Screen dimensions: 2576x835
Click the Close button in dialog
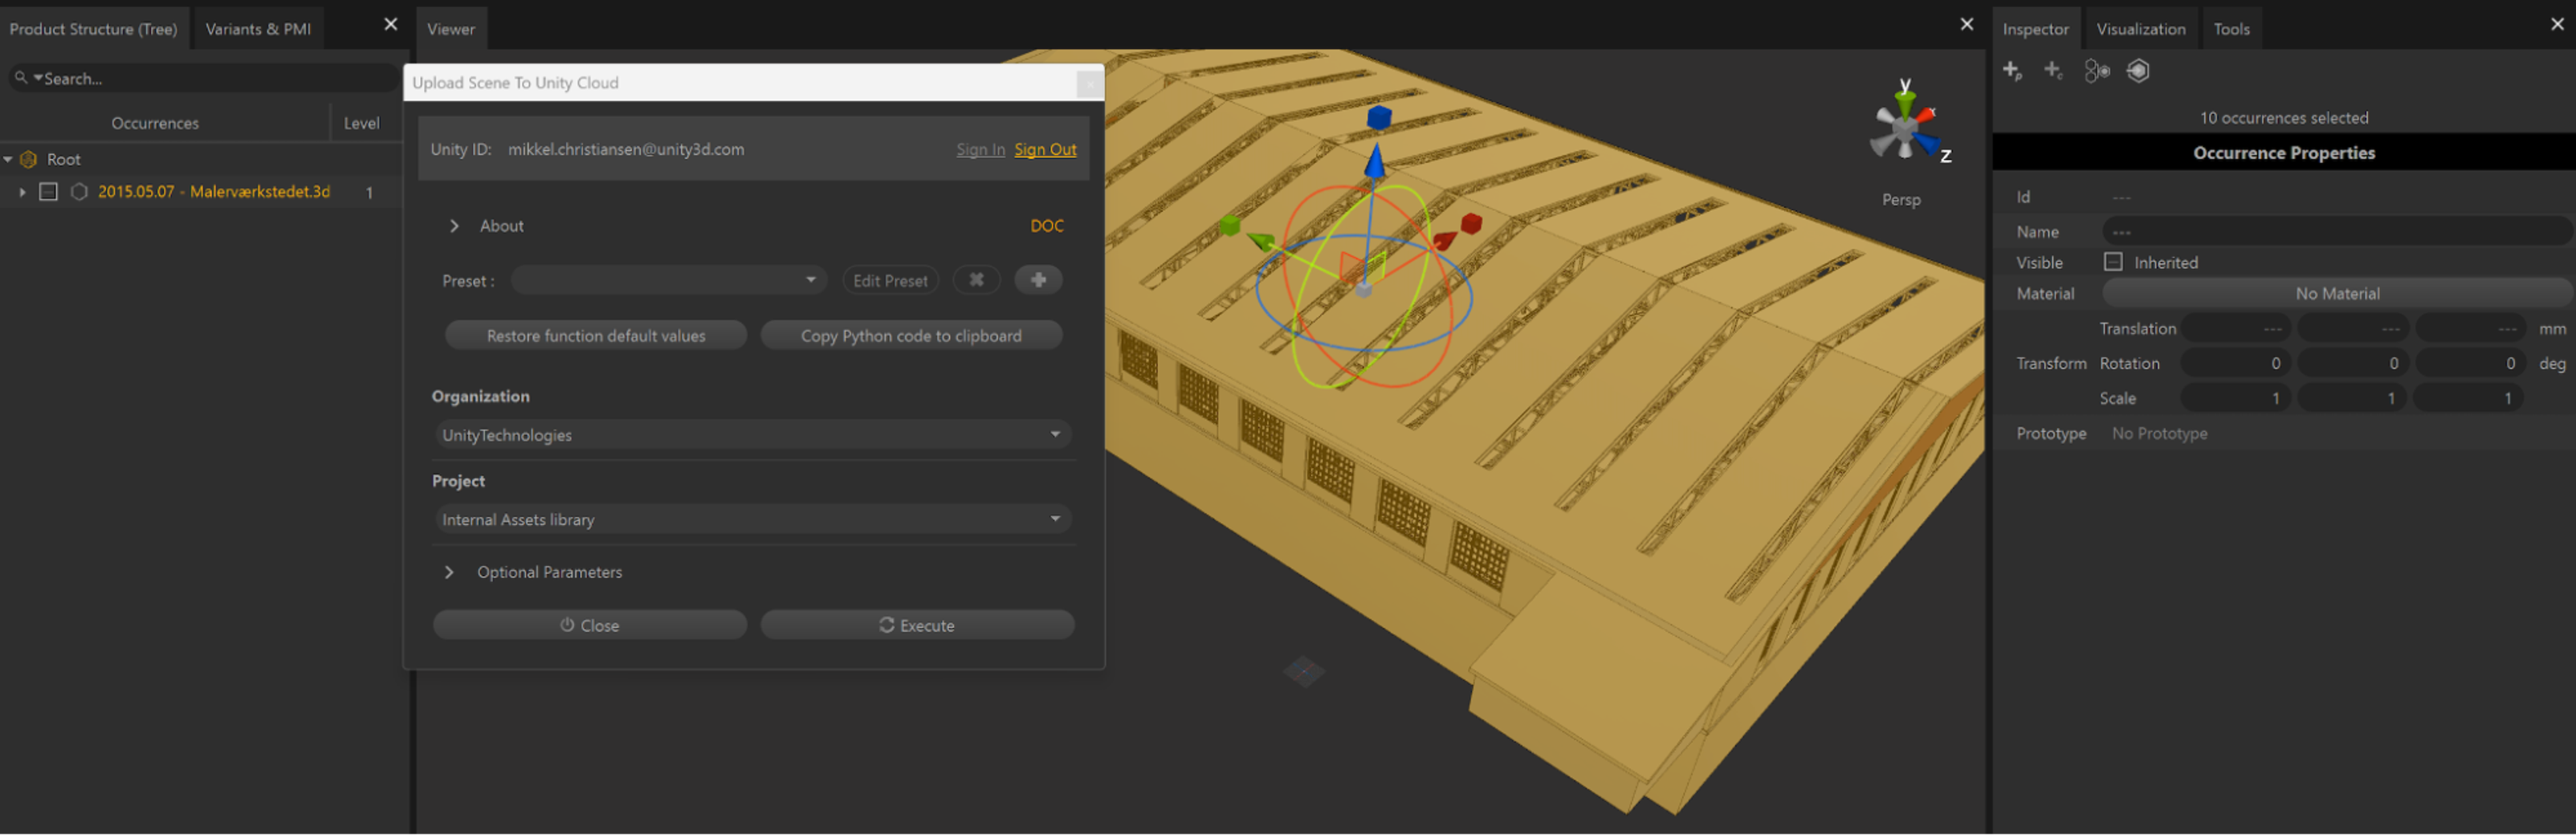coord(589,625)
